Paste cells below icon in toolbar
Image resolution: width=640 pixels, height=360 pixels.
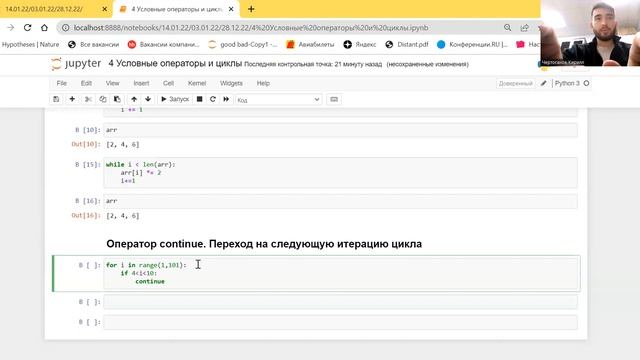click(x=117, y=99)
